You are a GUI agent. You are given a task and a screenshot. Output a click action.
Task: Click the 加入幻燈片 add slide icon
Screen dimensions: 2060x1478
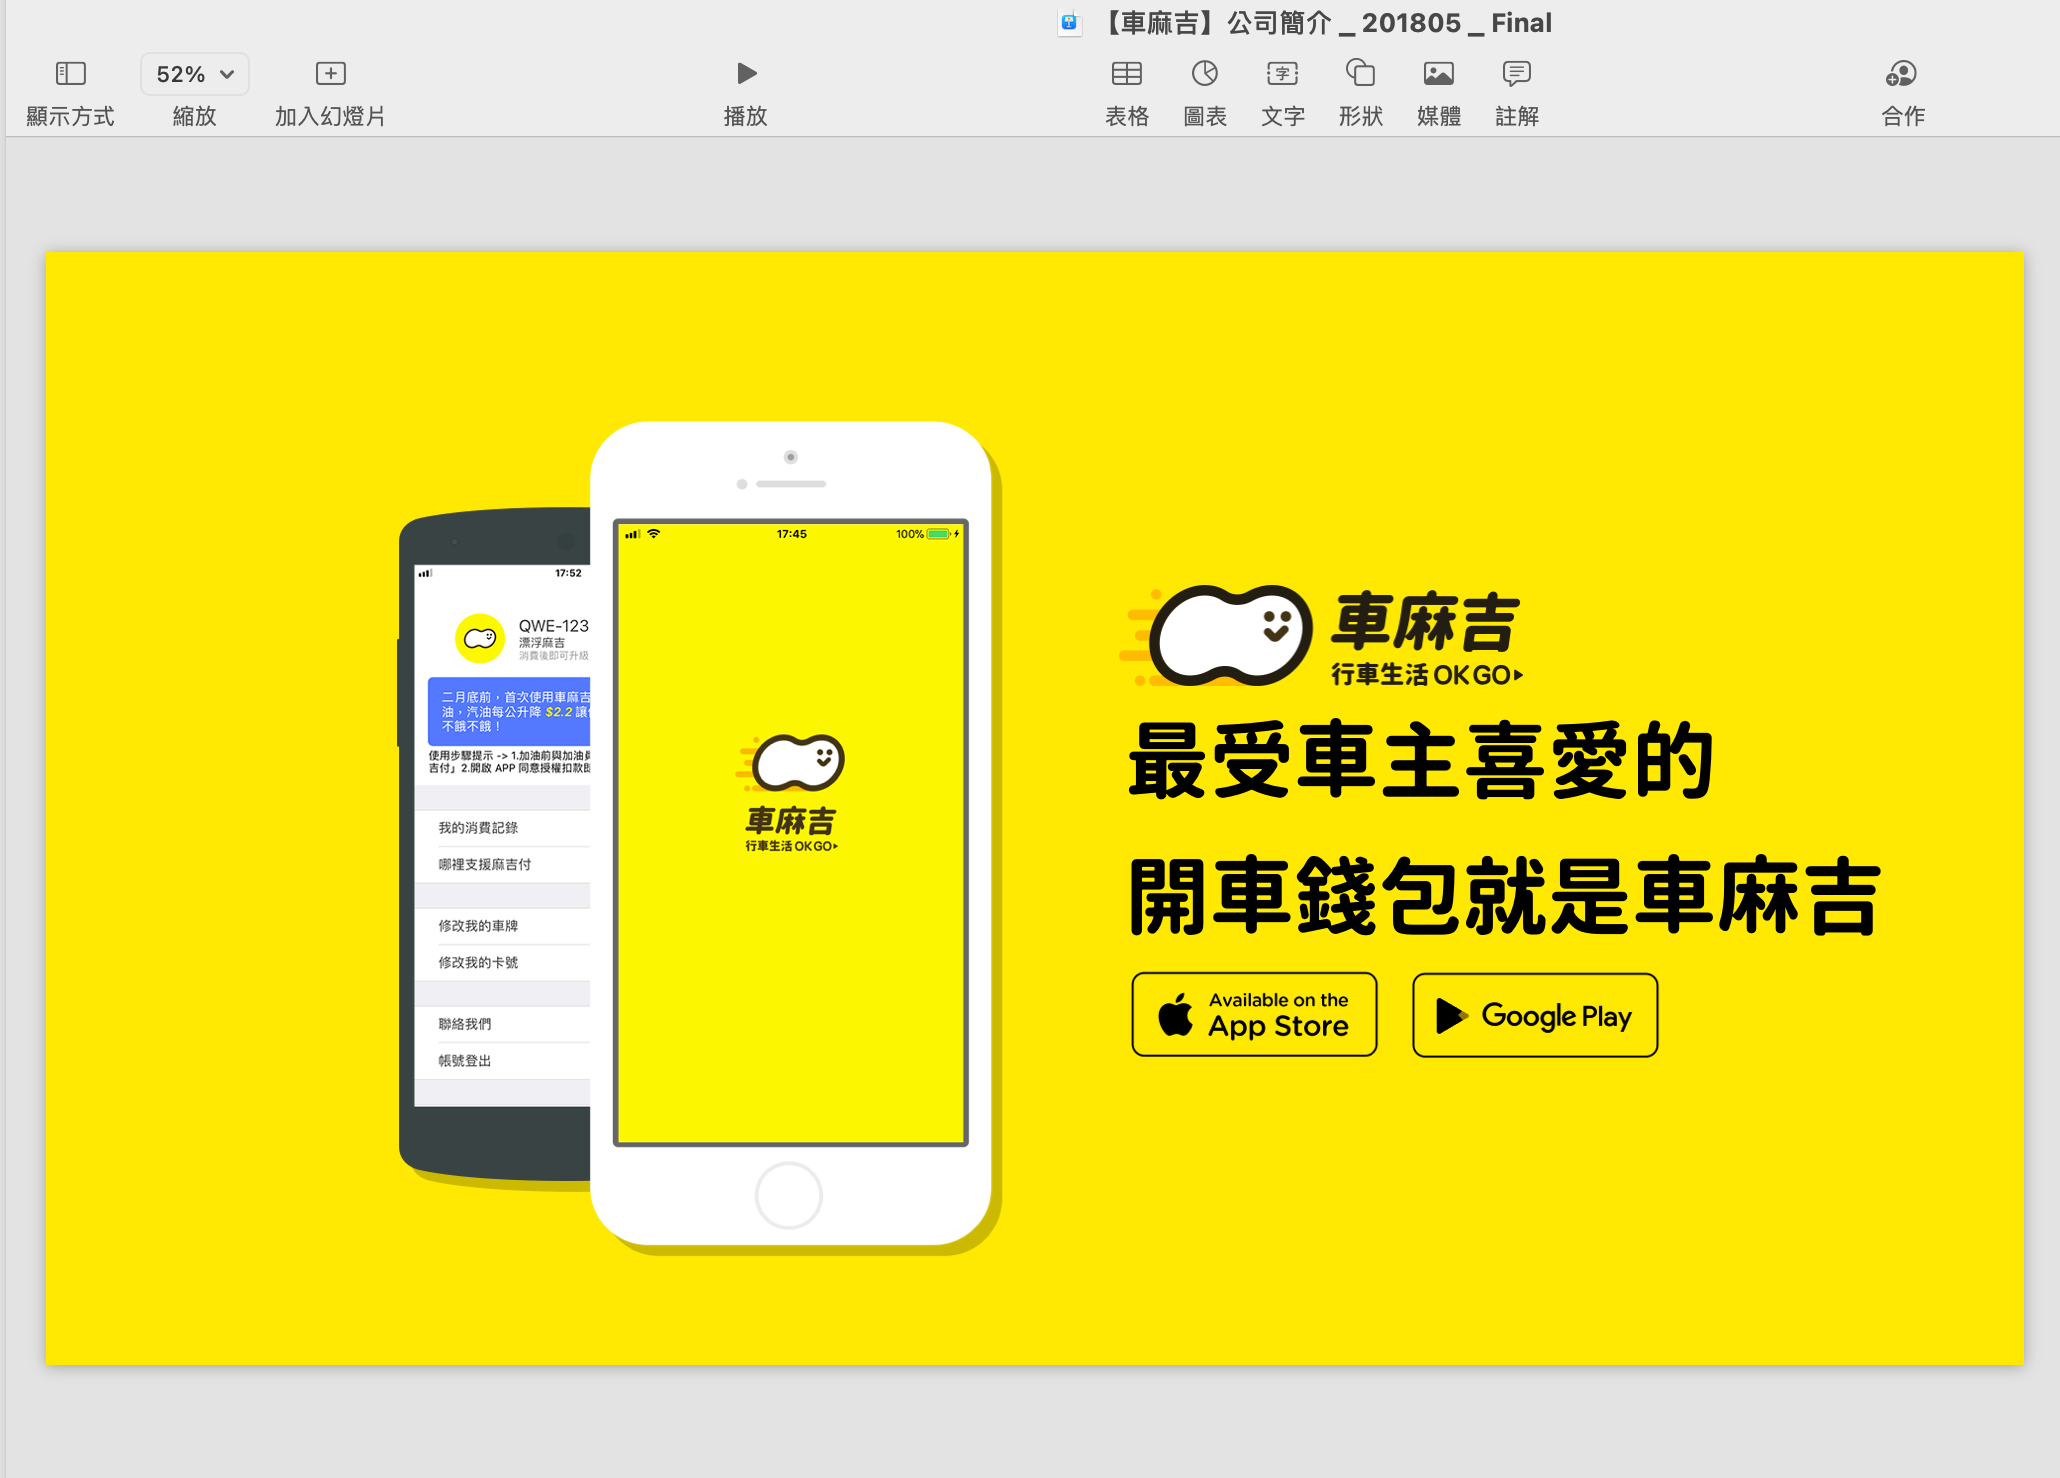[x=330, y=74]
